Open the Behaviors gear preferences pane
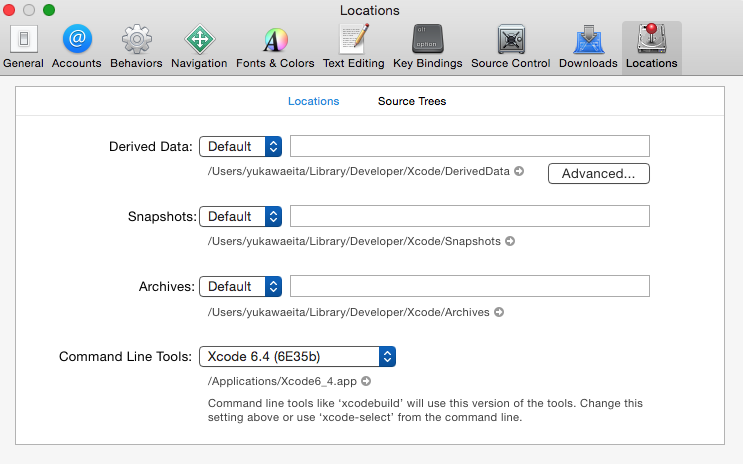The height and width of the screenshot is (464, 743). 136,47
